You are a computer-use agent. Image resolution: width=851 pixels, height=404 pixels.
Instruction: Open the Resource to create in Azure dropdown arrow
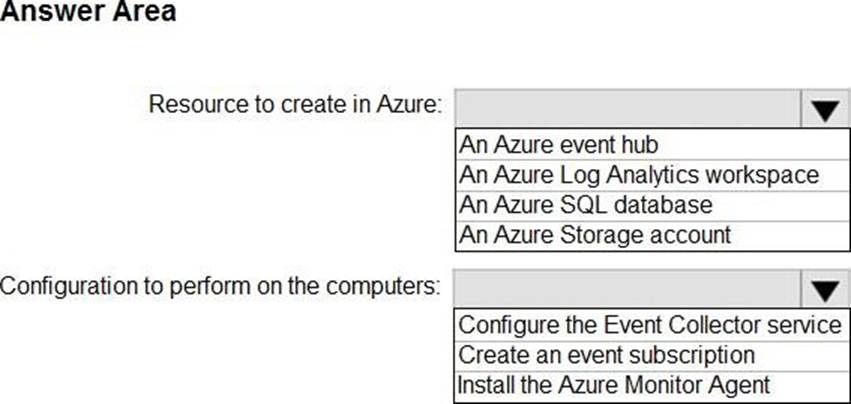825,109
